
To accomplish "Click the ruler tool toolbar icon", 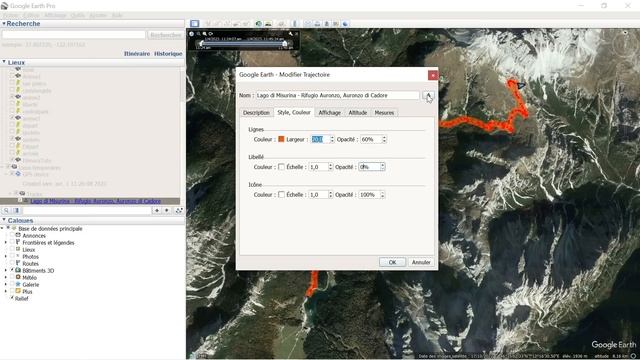I will (x=295, y=24).
